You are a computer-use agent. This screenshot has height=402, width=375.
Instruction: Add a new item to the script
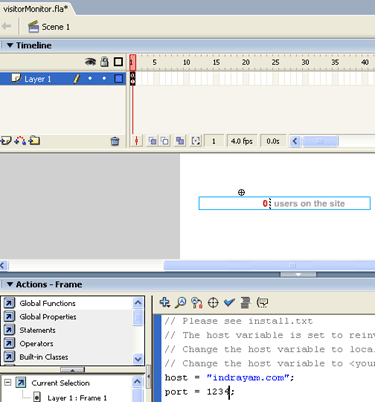165,303
